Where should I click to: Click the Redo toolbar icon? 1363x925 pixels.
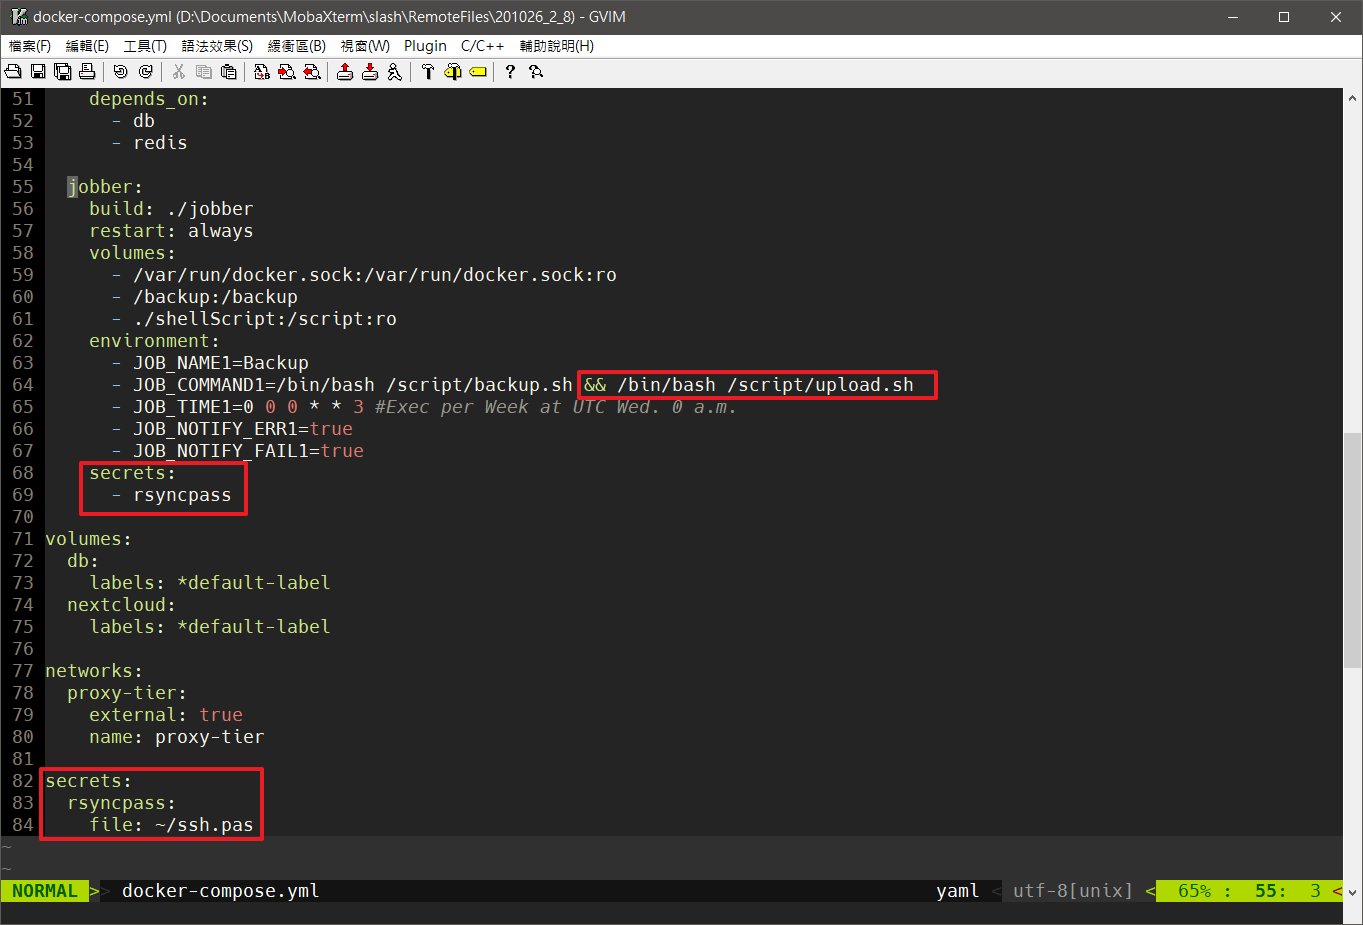(146, 71)
